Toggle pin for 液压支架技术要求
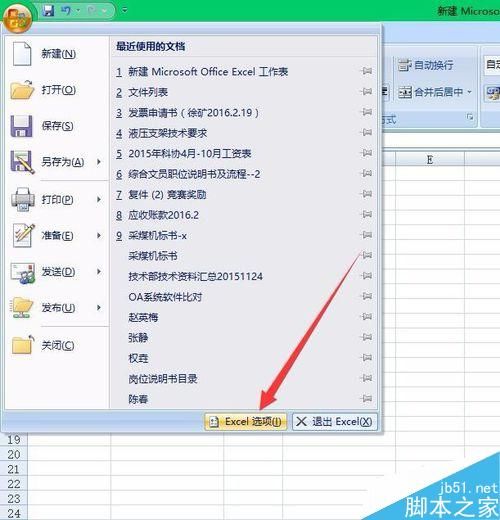 point(366,132)
